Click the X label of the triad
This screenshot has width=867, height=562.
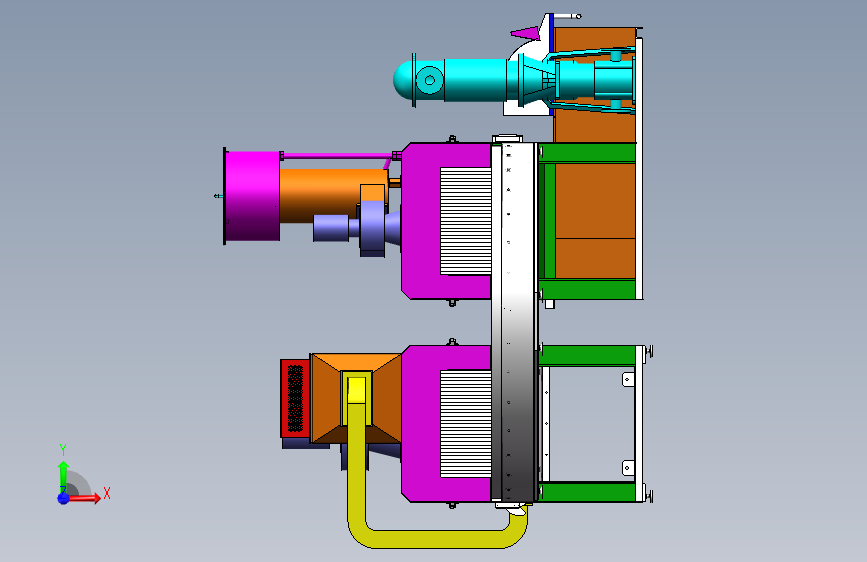(x=107, y=493)
